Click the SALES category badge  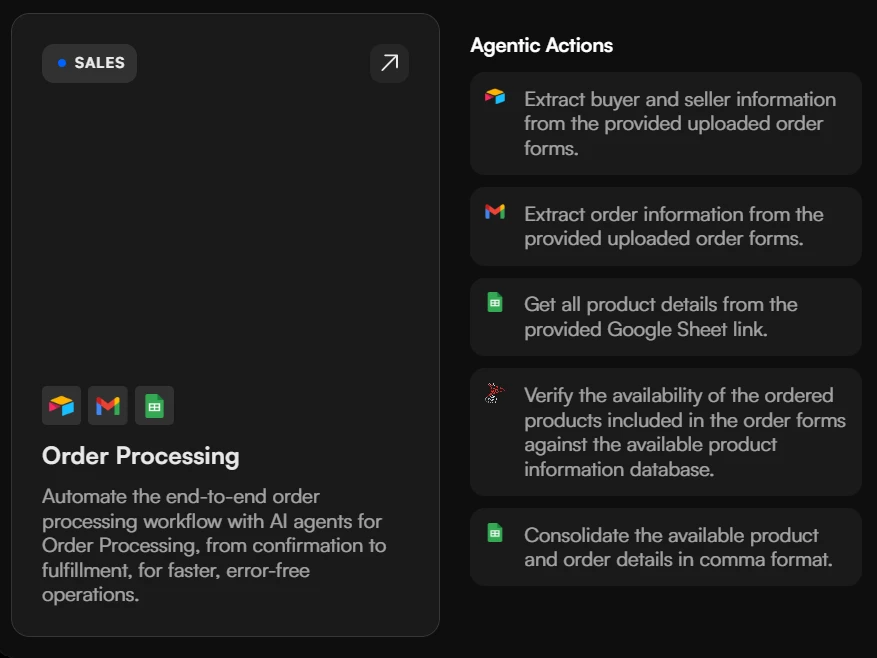tap(89, 63)
